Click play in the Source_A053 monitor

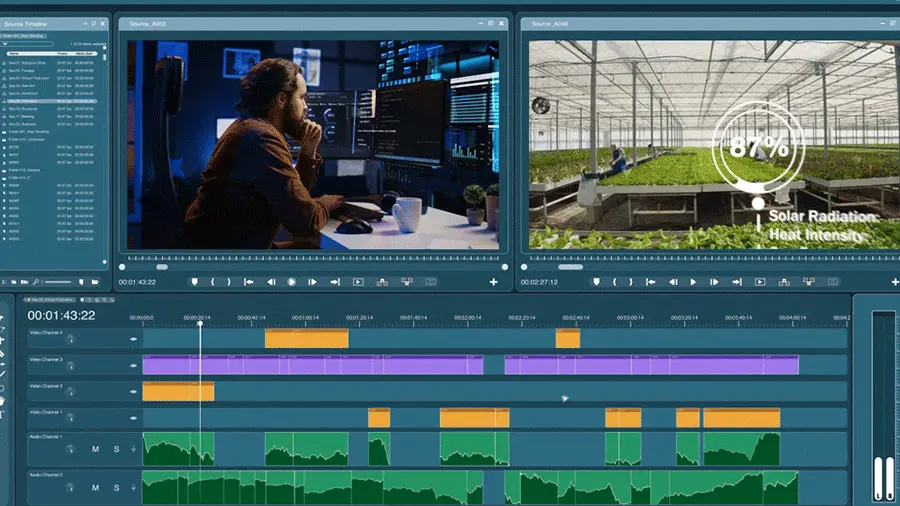(292, 282)
